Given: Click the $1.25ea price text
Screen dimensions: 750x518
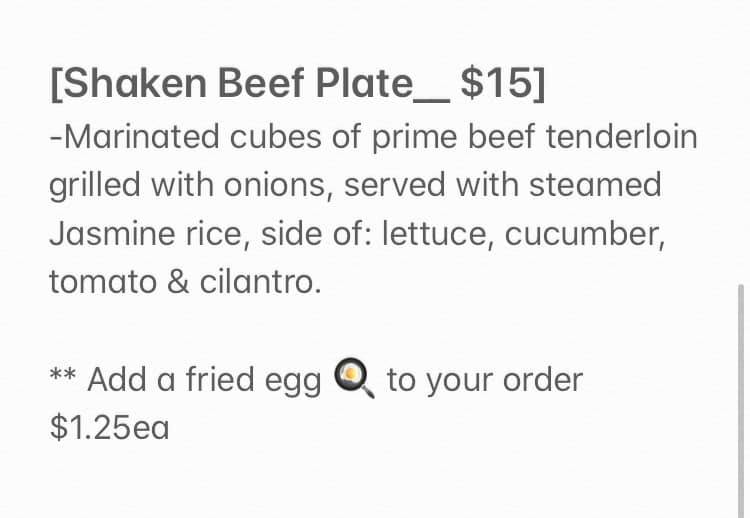Looking at the screenshot, I should tap(109, 428).
